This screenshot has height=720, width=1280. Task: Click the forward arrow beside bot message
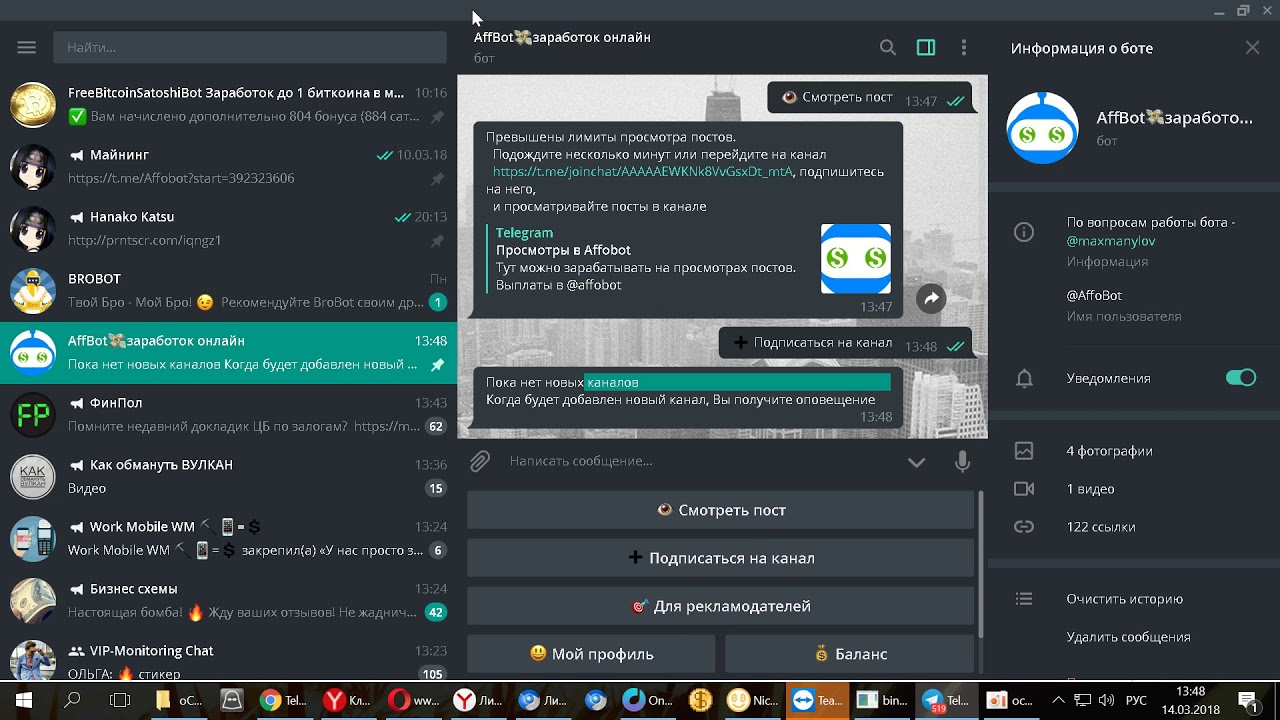coord(931,298)
